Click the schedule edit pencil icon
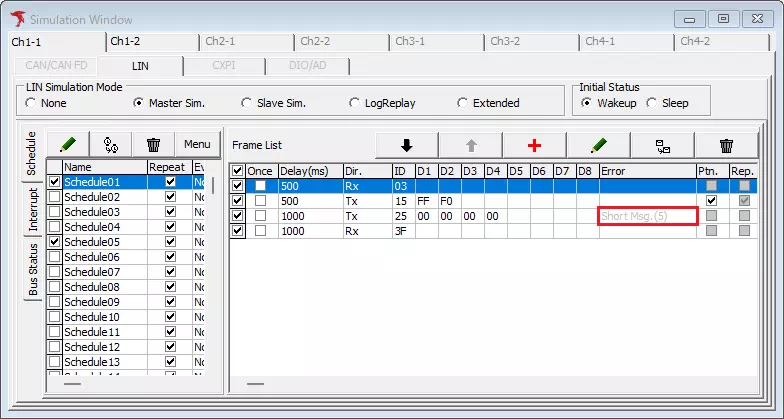Viewport: 784px width, 419px height. 68,144
